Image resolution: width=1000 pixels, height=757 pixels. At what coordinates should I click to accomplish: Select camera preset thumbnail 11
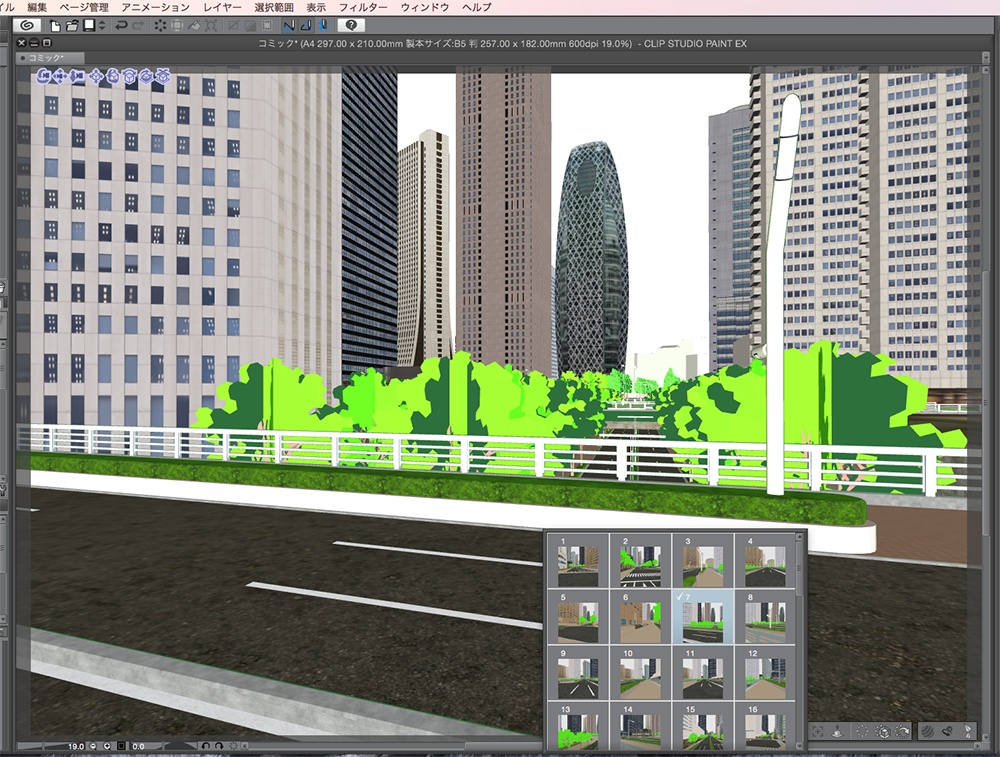coord(702,673)
